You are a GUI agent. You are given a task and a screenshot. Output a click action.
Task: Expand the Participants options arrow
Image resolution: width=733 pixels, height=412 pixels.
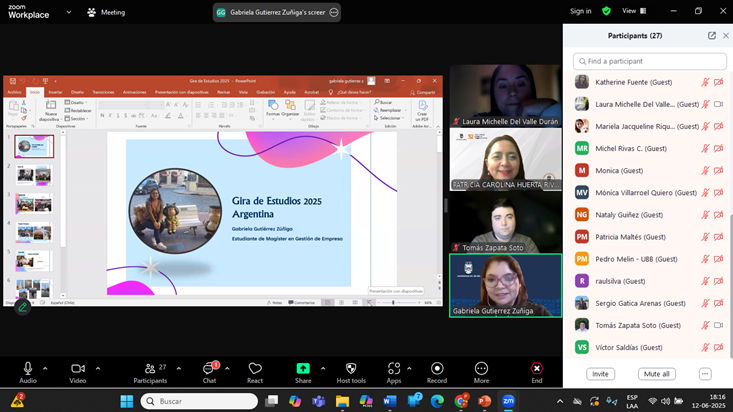click(179, 369)
